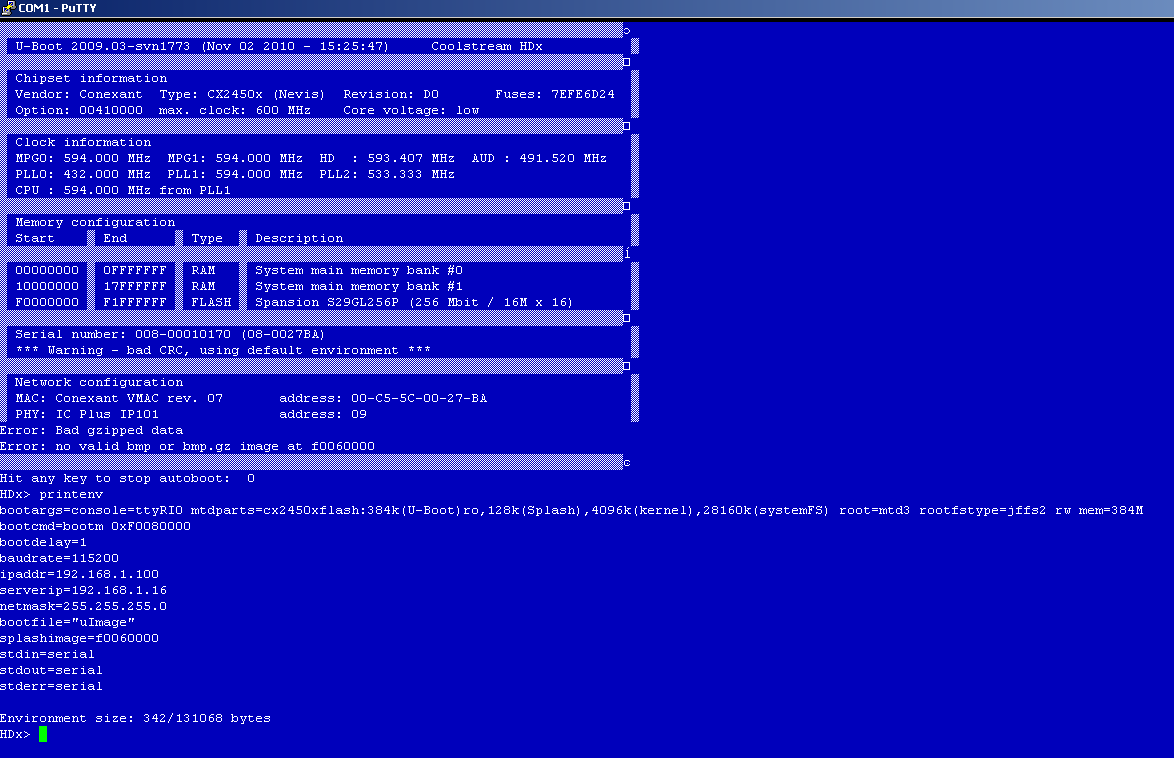Click the PuTTY icon in the title bar
1174x758 pixels.
pyautogui.click(x=8, y=8)
